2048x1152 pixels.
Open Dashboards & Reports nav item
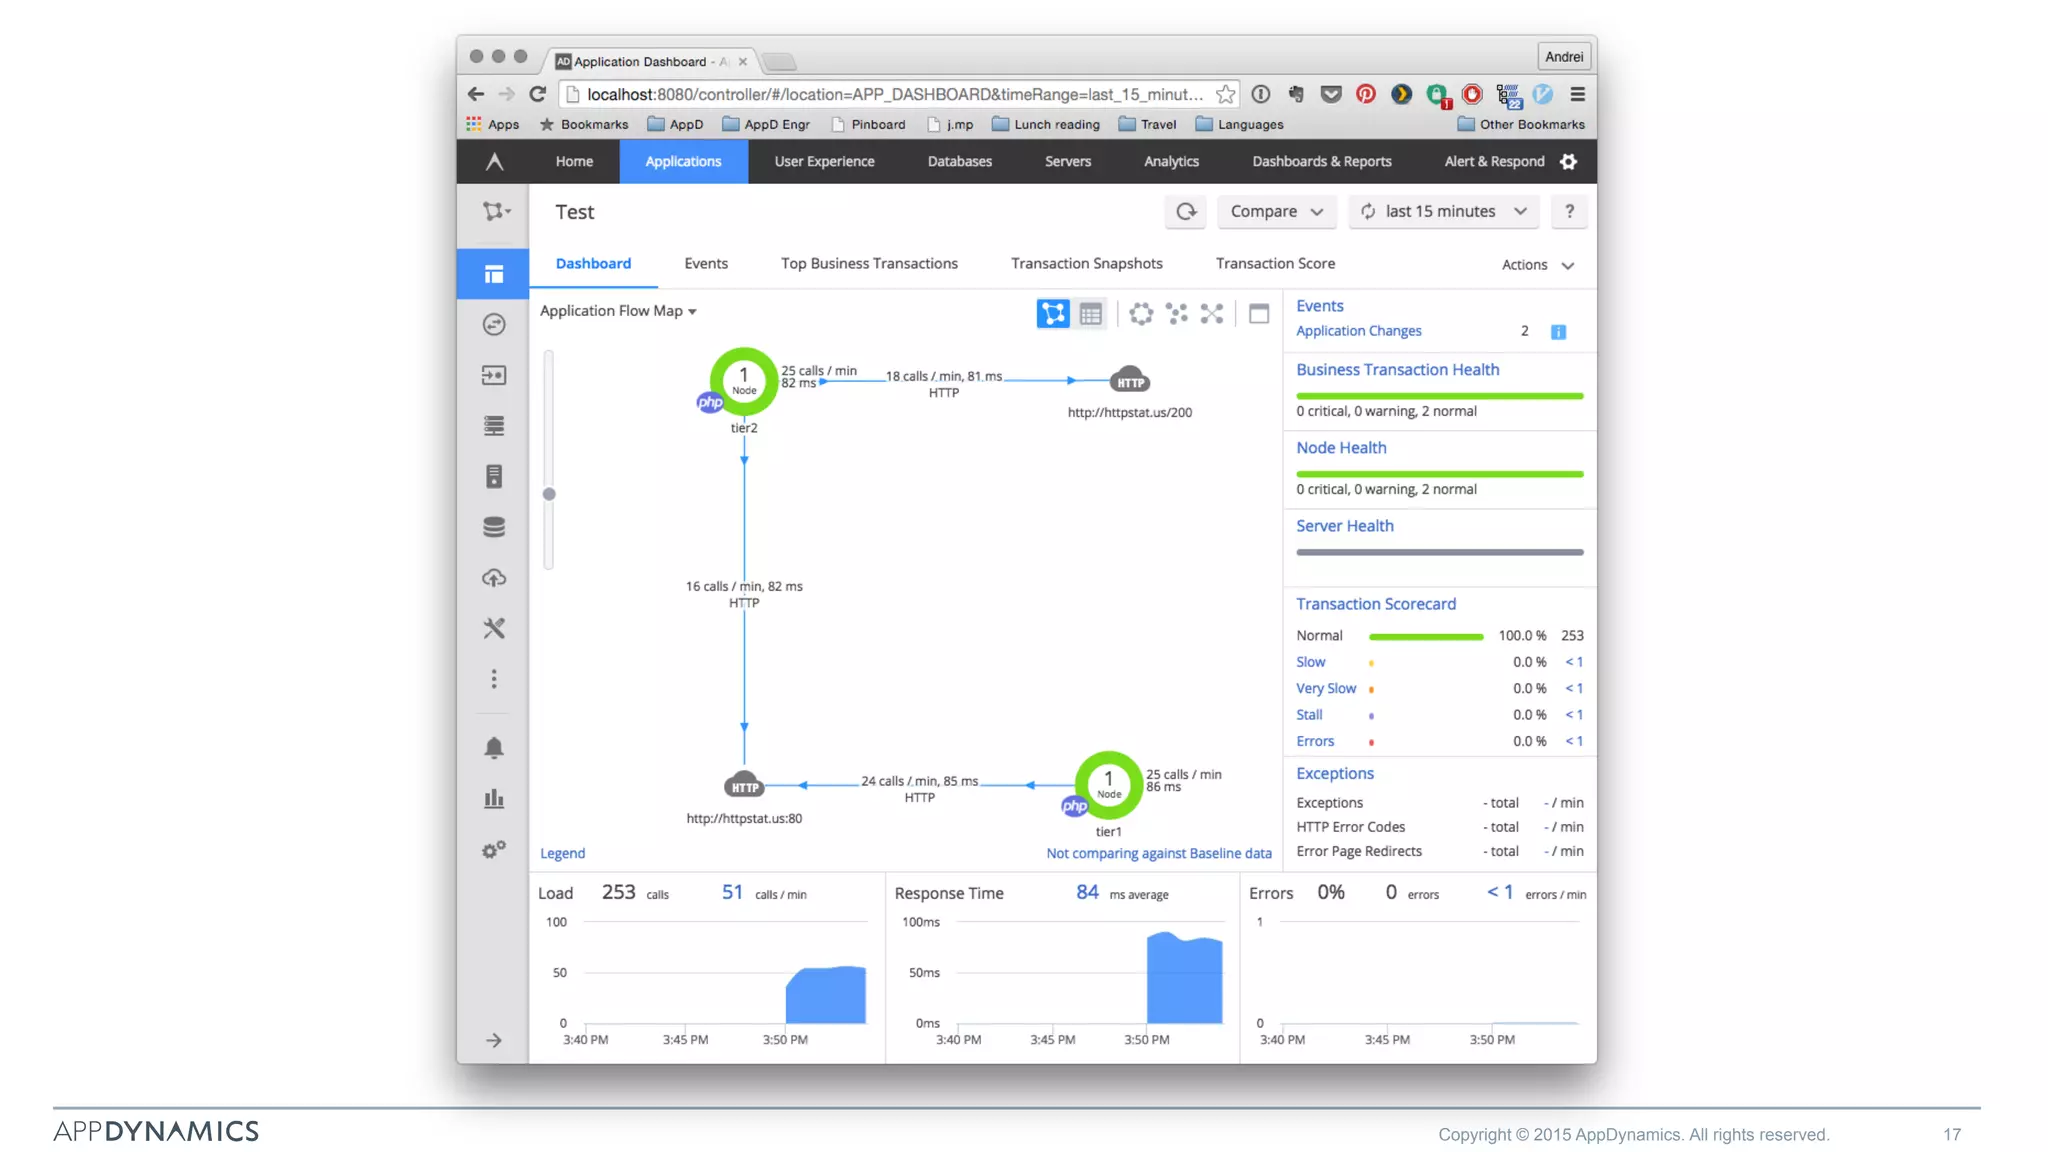tap(1321, 161)
